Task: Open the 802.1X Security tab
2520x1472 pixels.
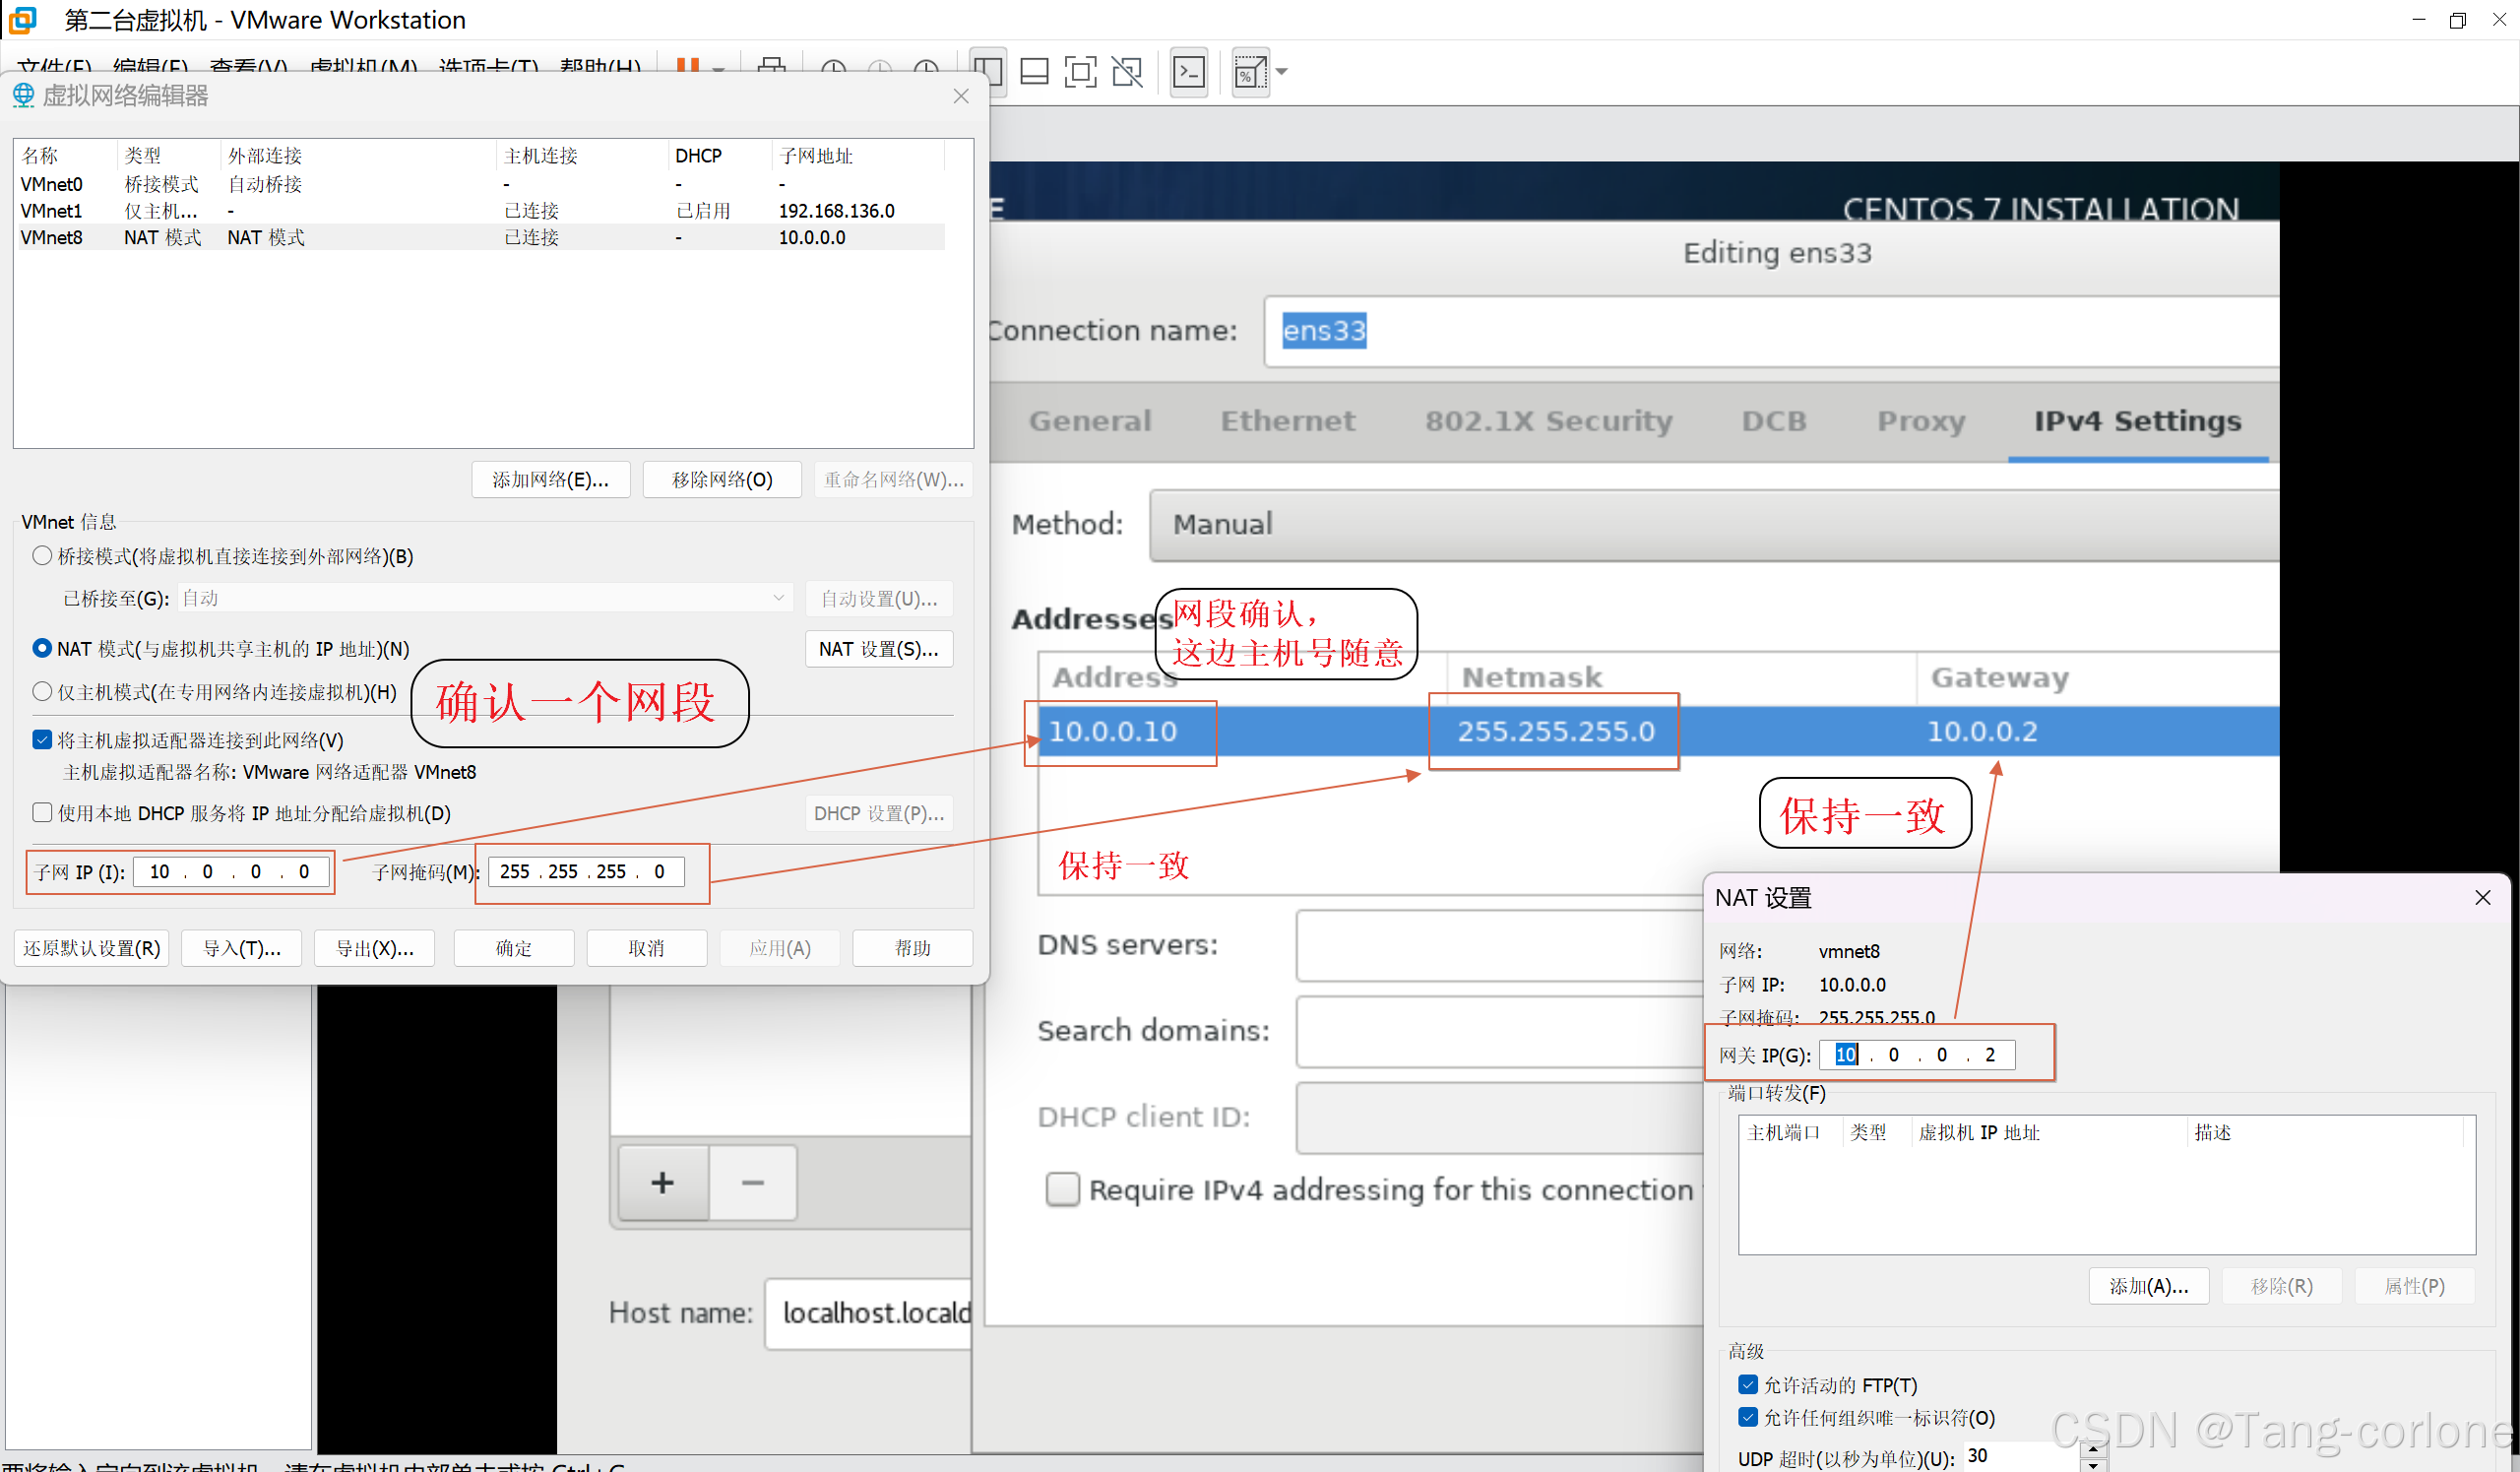Action: pyautogui.click(x=1548, y=421)
